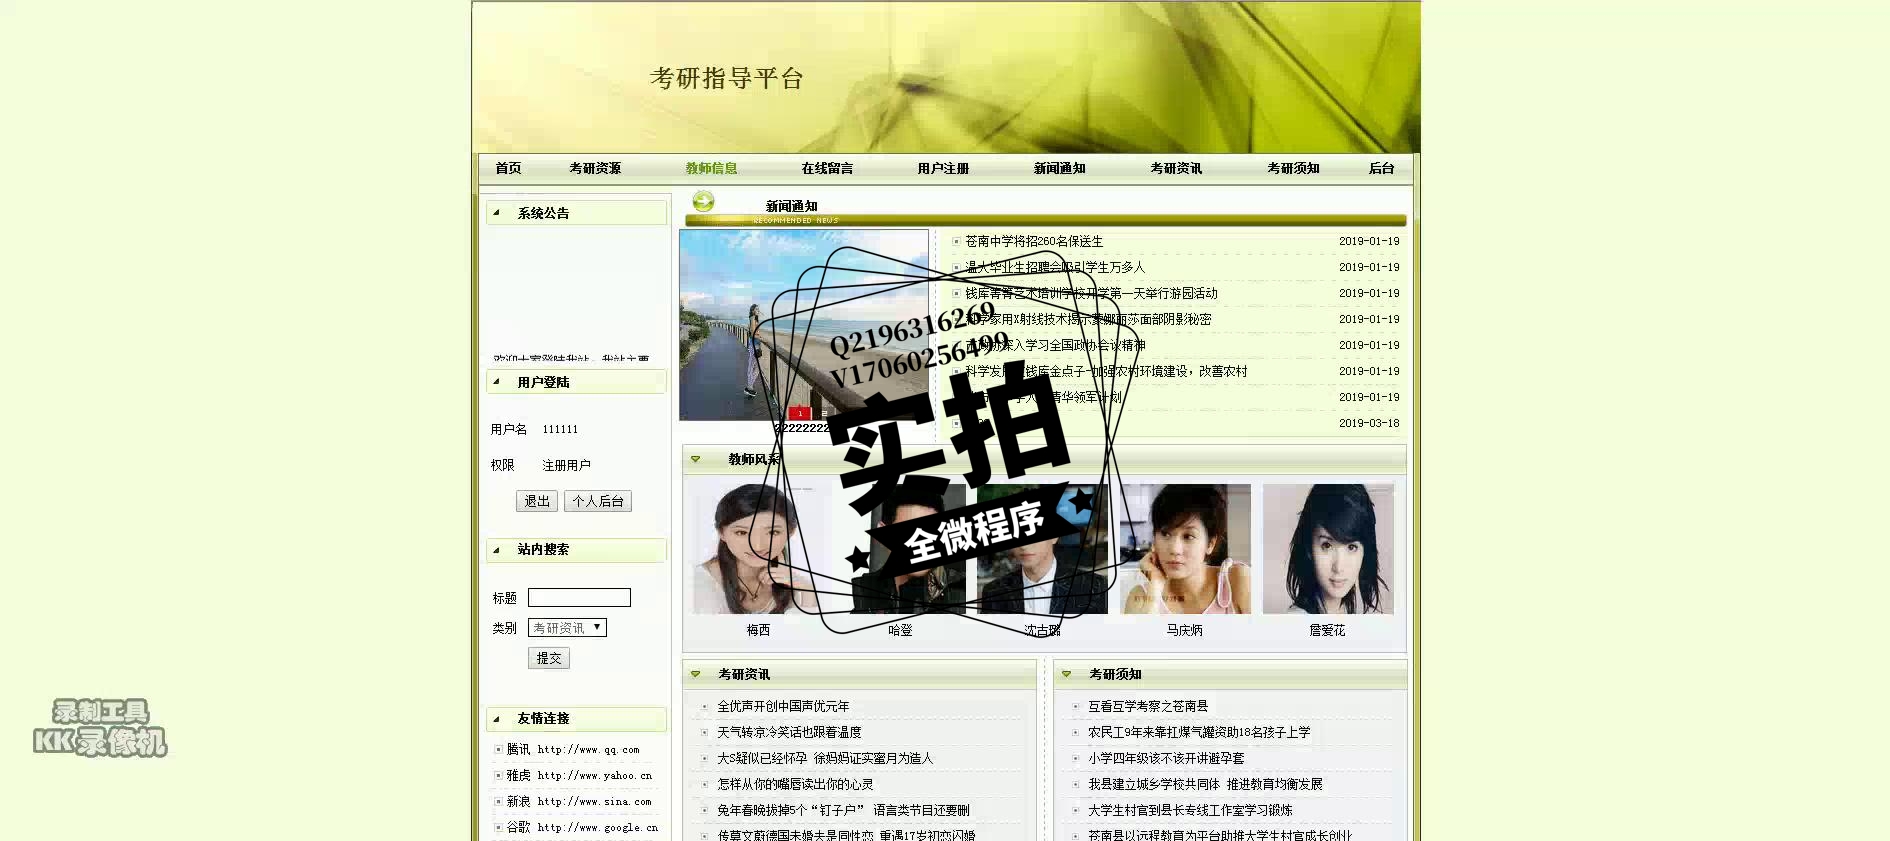
Task: Open news 温大毕业生招聘会吸引学生万多人
Action: [1055, 267]
